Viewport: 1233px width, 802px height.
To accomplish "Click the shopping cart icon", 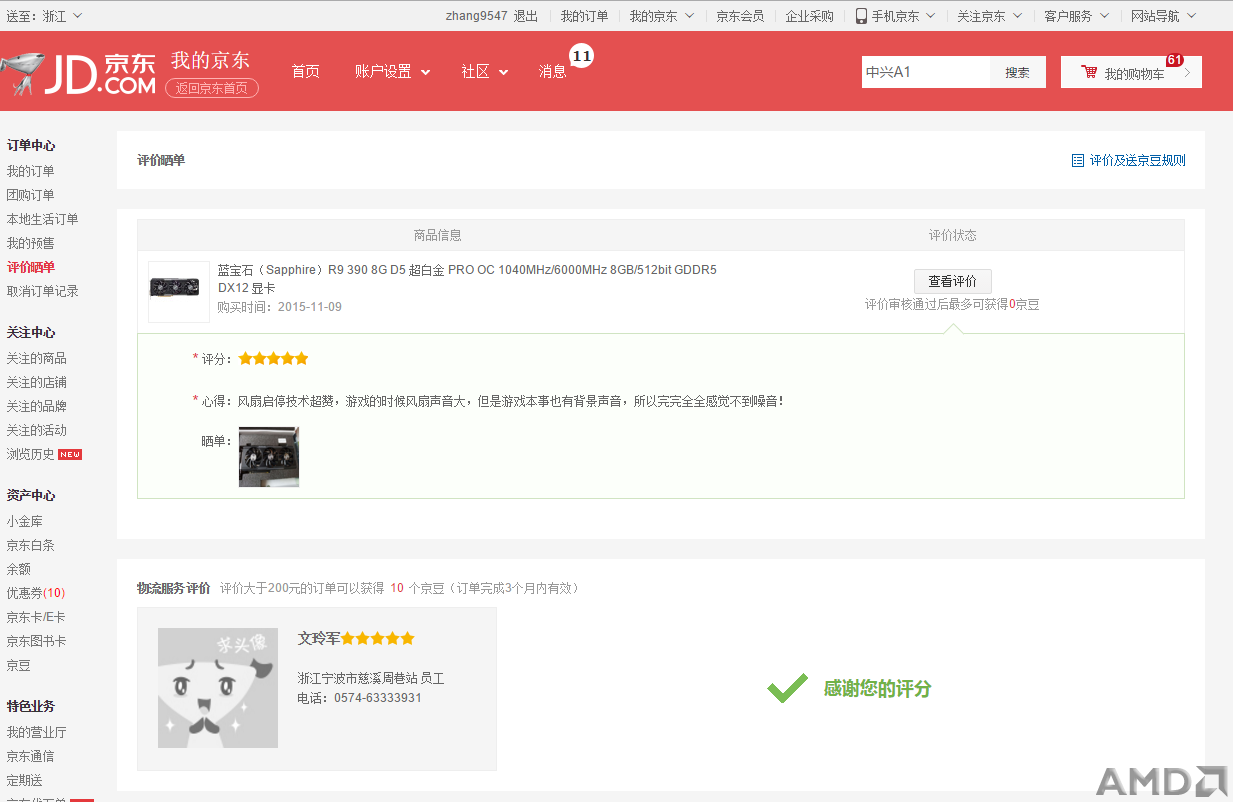I will tap(1089, 72).
